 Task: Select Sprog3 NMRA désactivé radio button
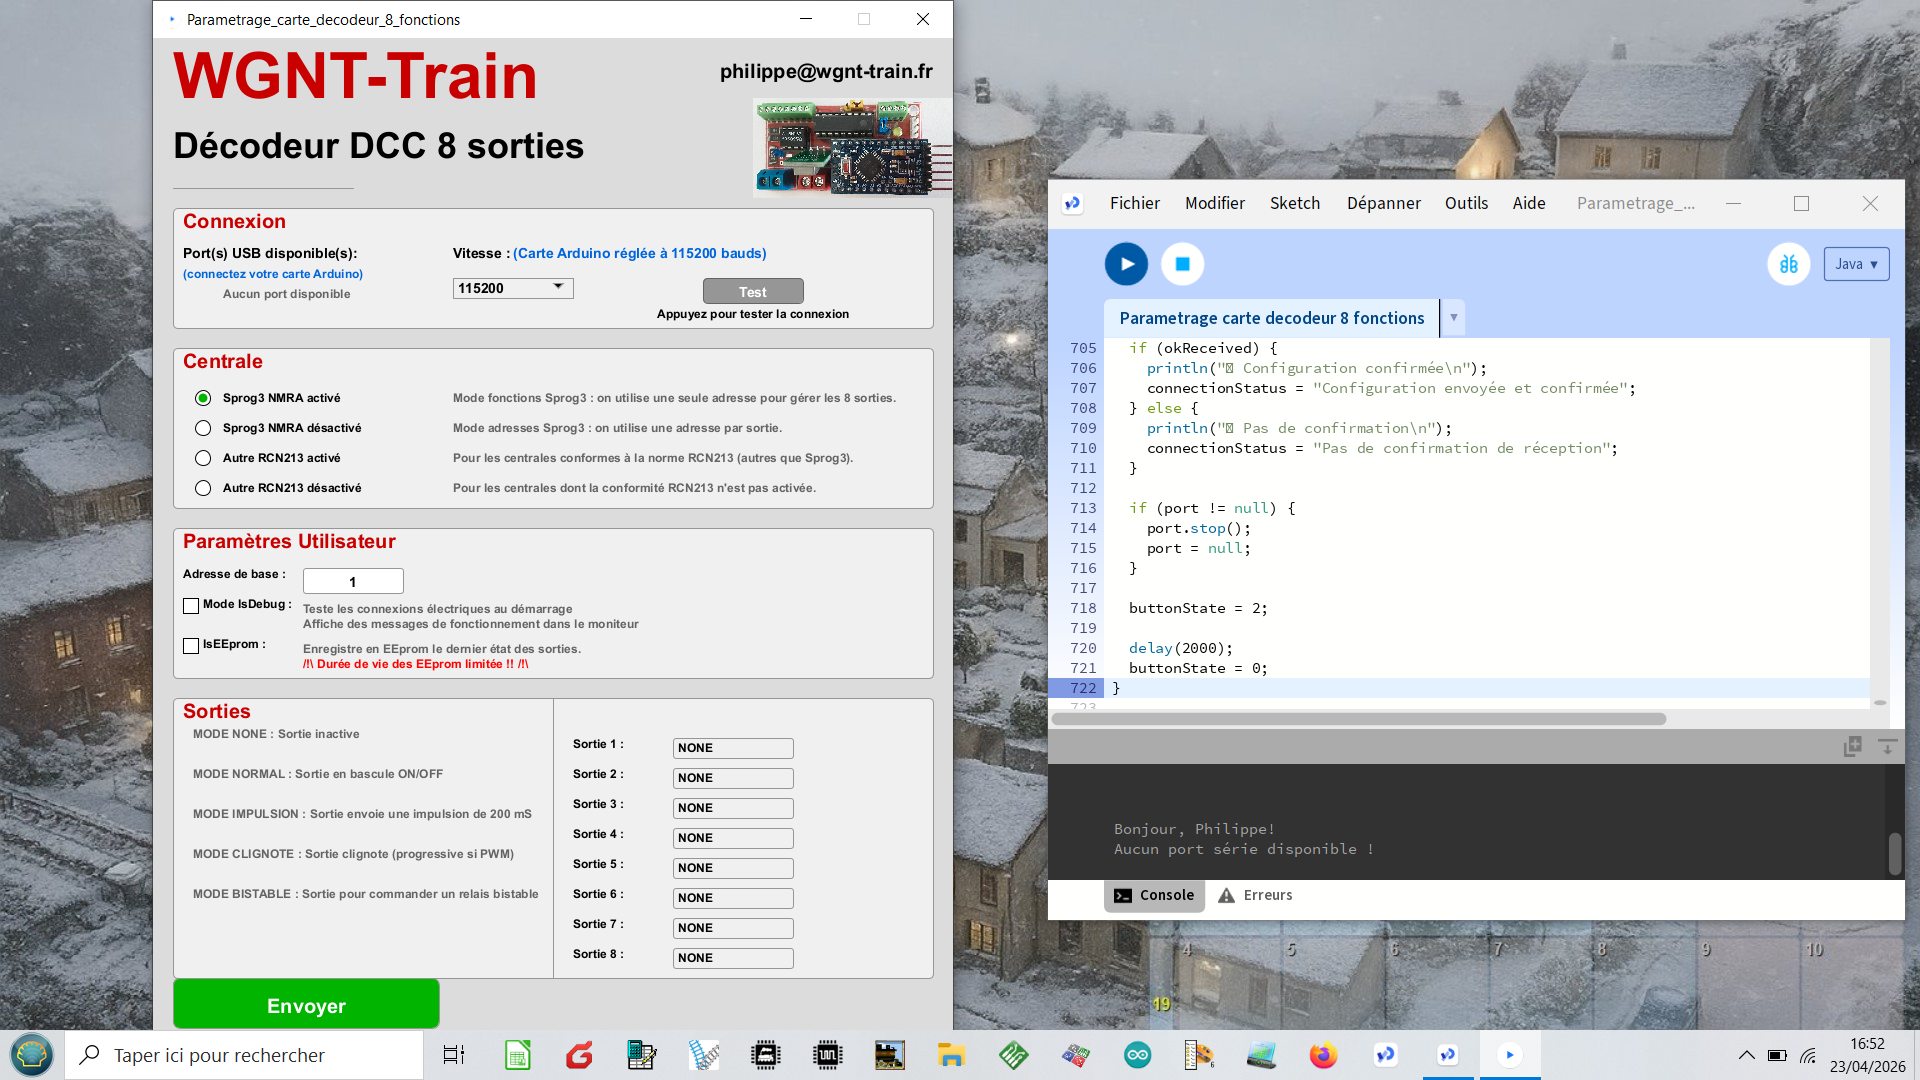click(203, 428)
